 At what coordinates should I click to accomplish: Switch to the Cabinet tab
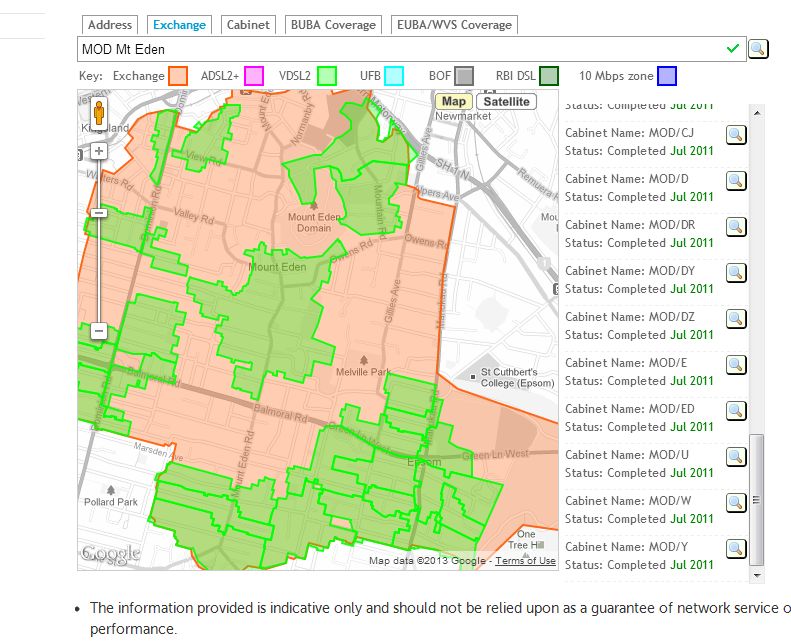pos(247,25)
